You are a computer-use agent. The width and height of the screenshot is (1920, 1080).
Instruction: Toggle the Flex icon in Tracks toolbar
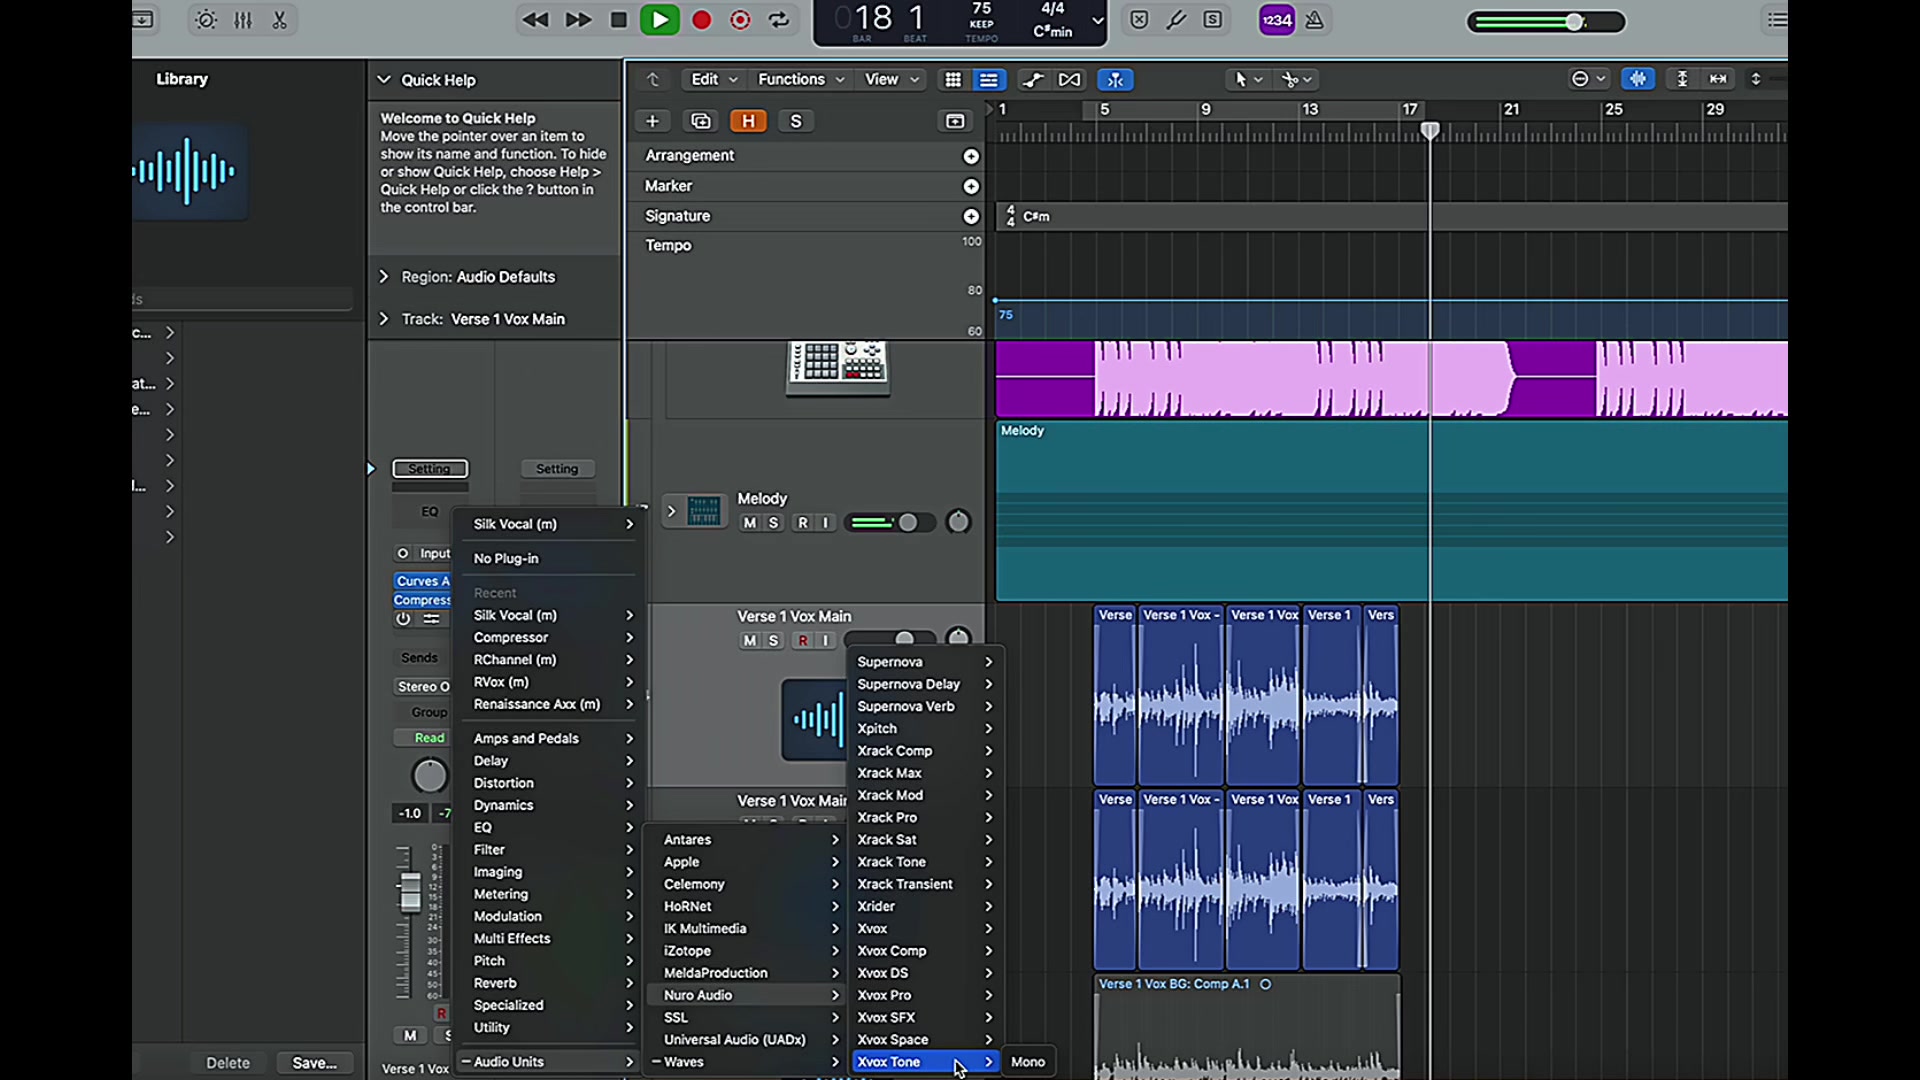(1070, 80)
